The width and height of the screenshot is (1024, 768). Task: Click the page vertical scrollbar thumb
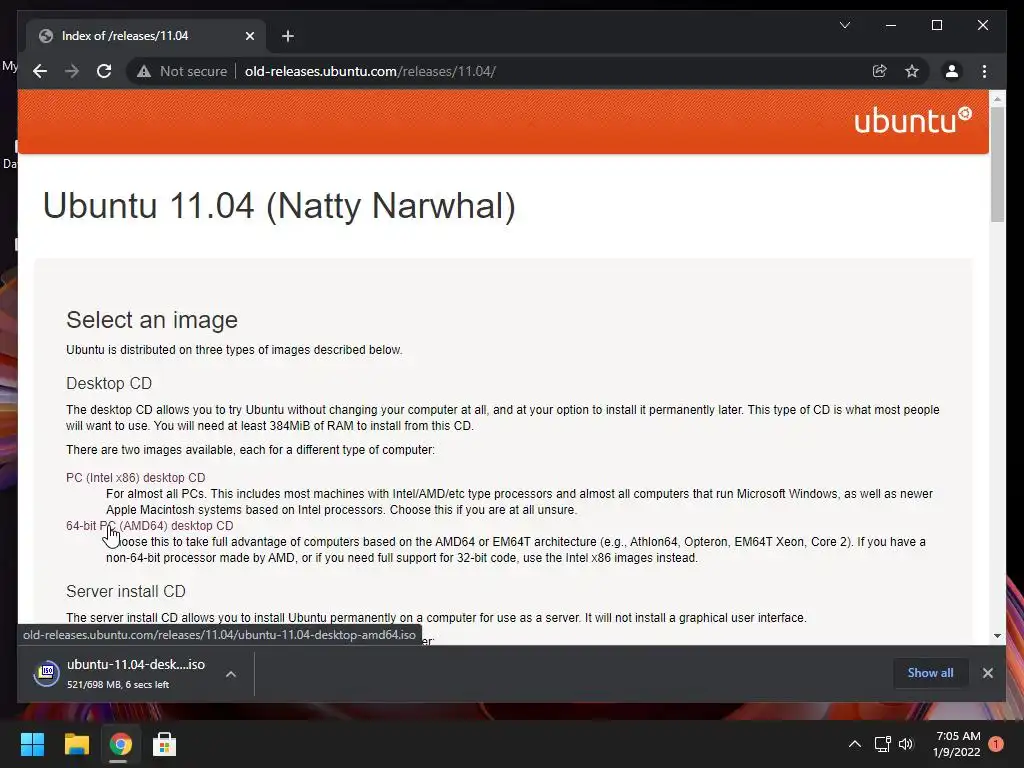[997, 165]
